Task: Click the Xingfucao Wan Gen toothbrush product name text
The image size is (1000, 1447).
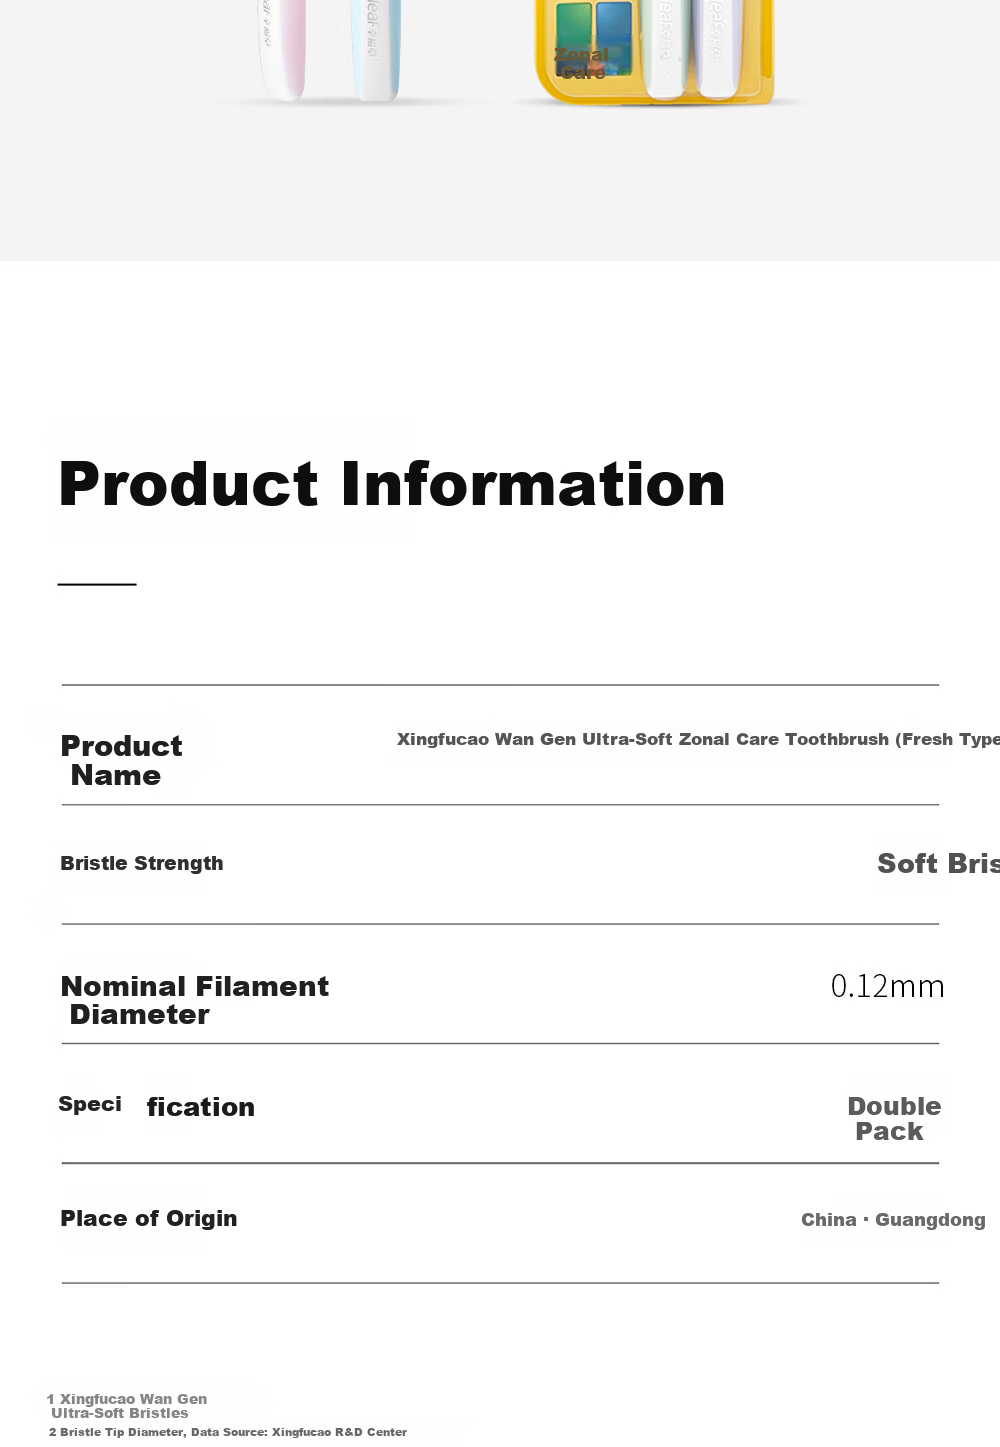Action: (x=698, y=739)
